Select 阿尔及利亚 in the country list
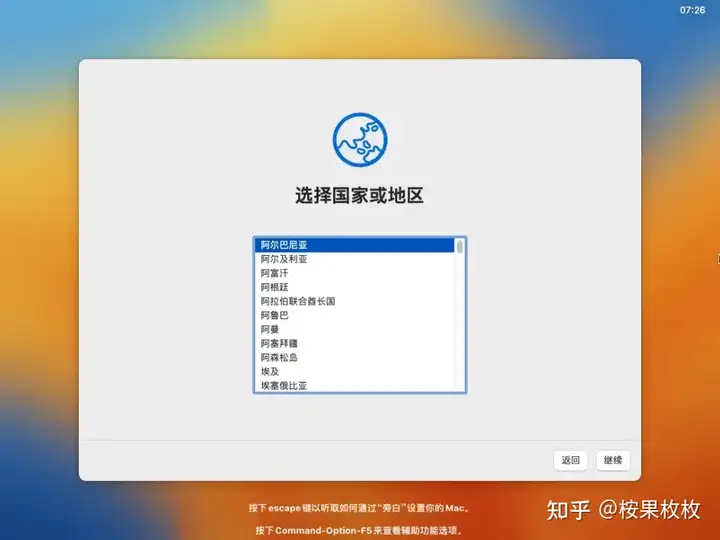The width and height of the screenshot is (720, 540). (x=354, y=259)
